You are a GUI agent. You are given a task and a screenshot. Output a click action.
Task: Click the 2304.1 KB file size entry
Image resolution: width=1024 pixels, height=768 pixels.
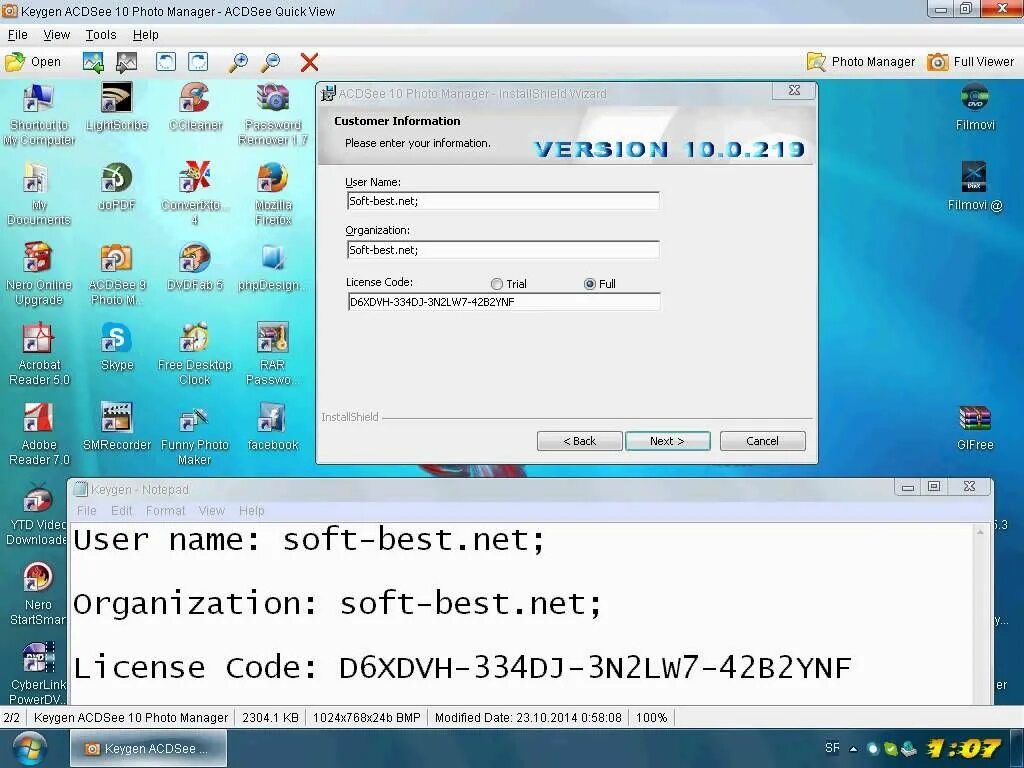tap(270, 718)
